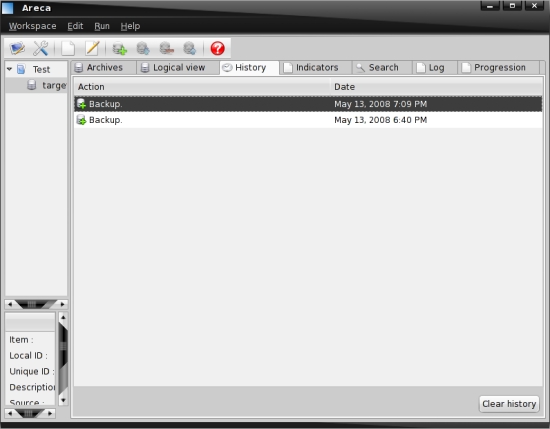Start a backup with the green plus database icon
The height and width of the screenshot is (429, 550).
[x=119, y=48]
